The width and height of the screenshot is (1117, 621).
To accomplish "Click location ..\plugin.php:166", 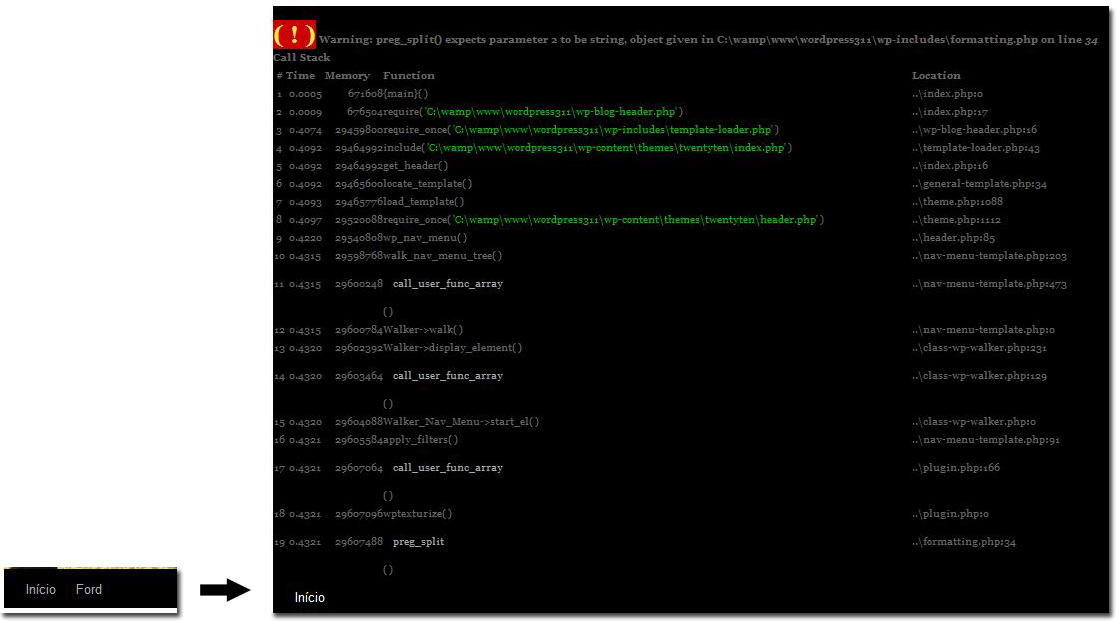I will pyautogui.click(x=956, y=467).
